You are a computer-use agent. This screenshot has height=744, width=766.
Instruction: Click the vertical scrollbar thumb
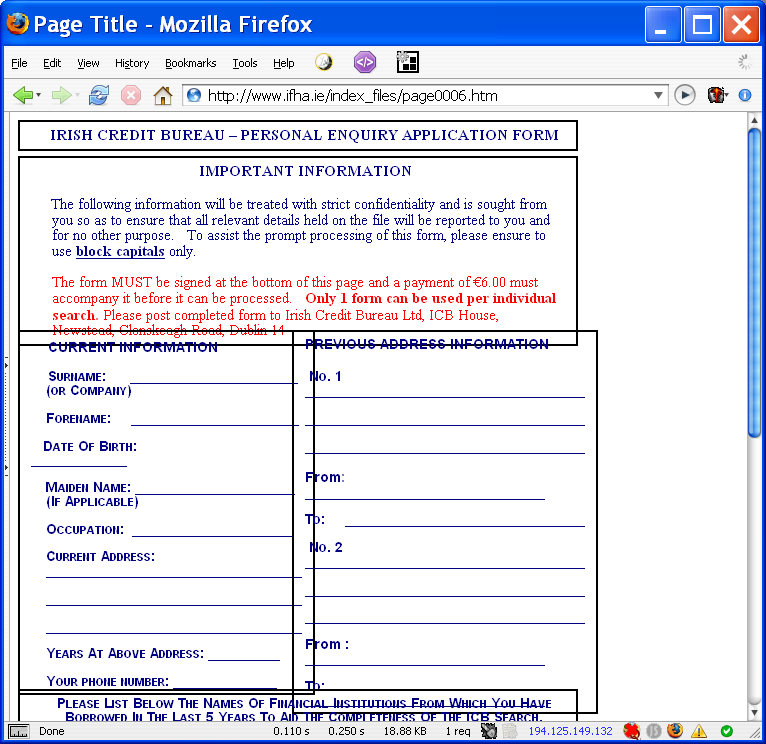754,282
